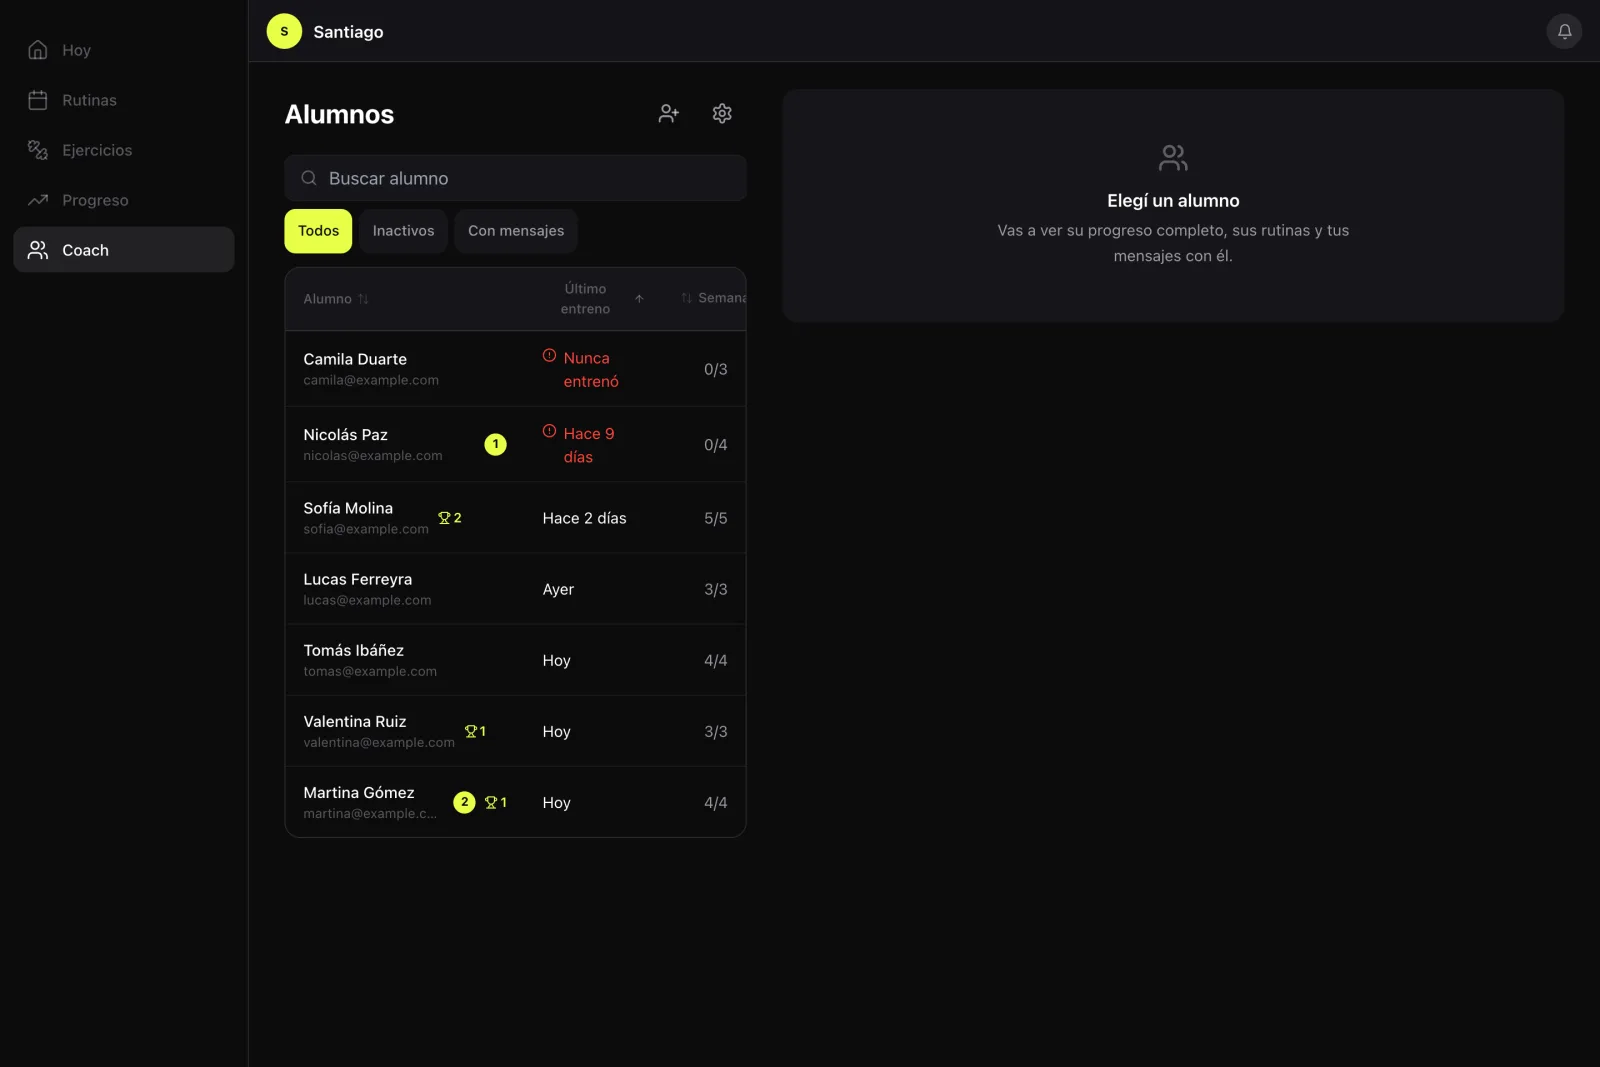The image size is (1600, 1067).
Task: Open Alumnos settings gear
Action: 722,113
